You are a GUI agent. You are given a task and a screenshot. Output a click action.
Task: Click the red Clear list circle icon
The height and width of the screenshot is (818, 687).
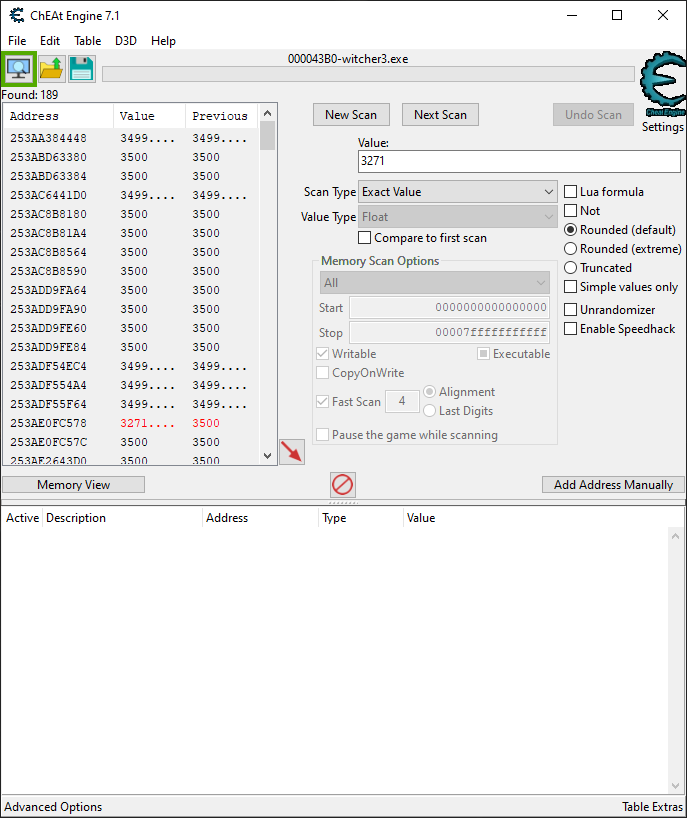pyautogui.click(x=342, y=485)
